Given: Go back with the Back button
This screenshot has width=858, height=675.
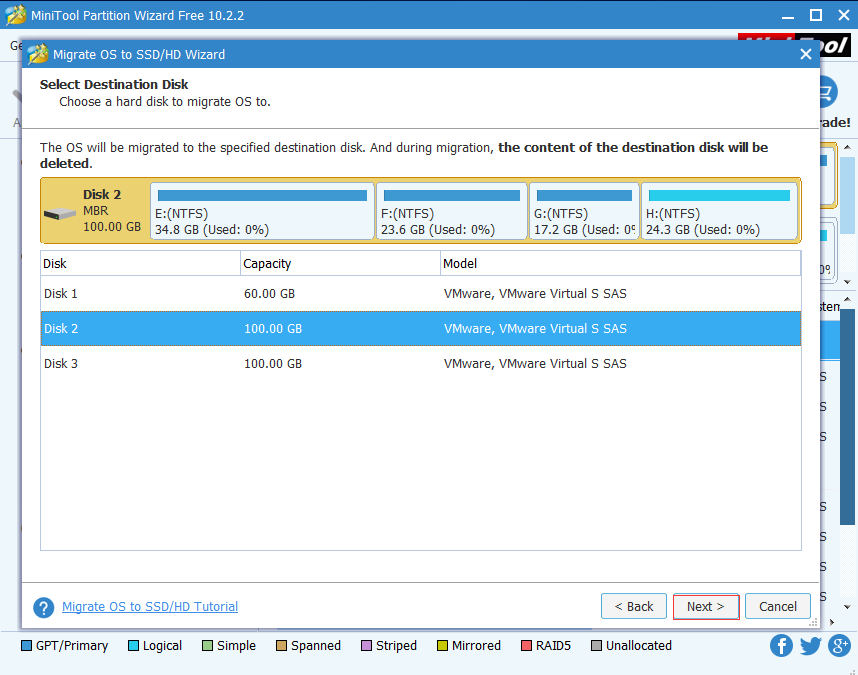Looking at the screenshot, I should tap(634, 607).
